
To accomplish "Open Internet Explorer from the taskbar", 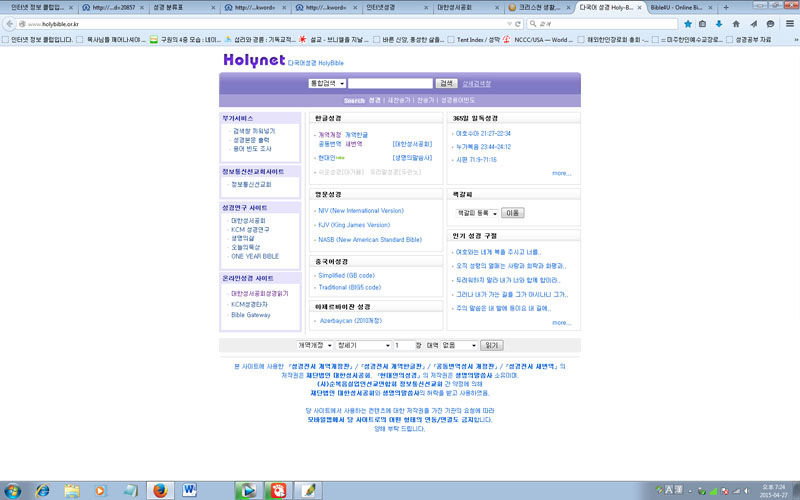I will coord(42,489).
